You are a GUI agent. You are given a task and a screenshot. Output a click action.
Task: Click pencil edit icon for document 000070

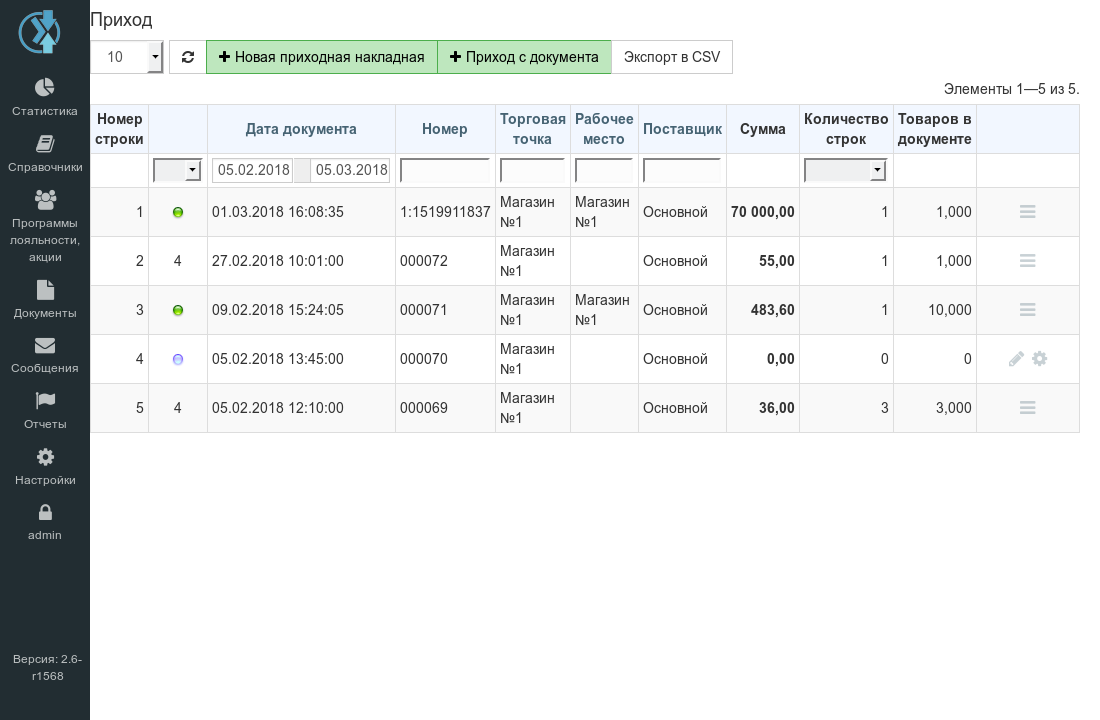(x=1016, y=359)
